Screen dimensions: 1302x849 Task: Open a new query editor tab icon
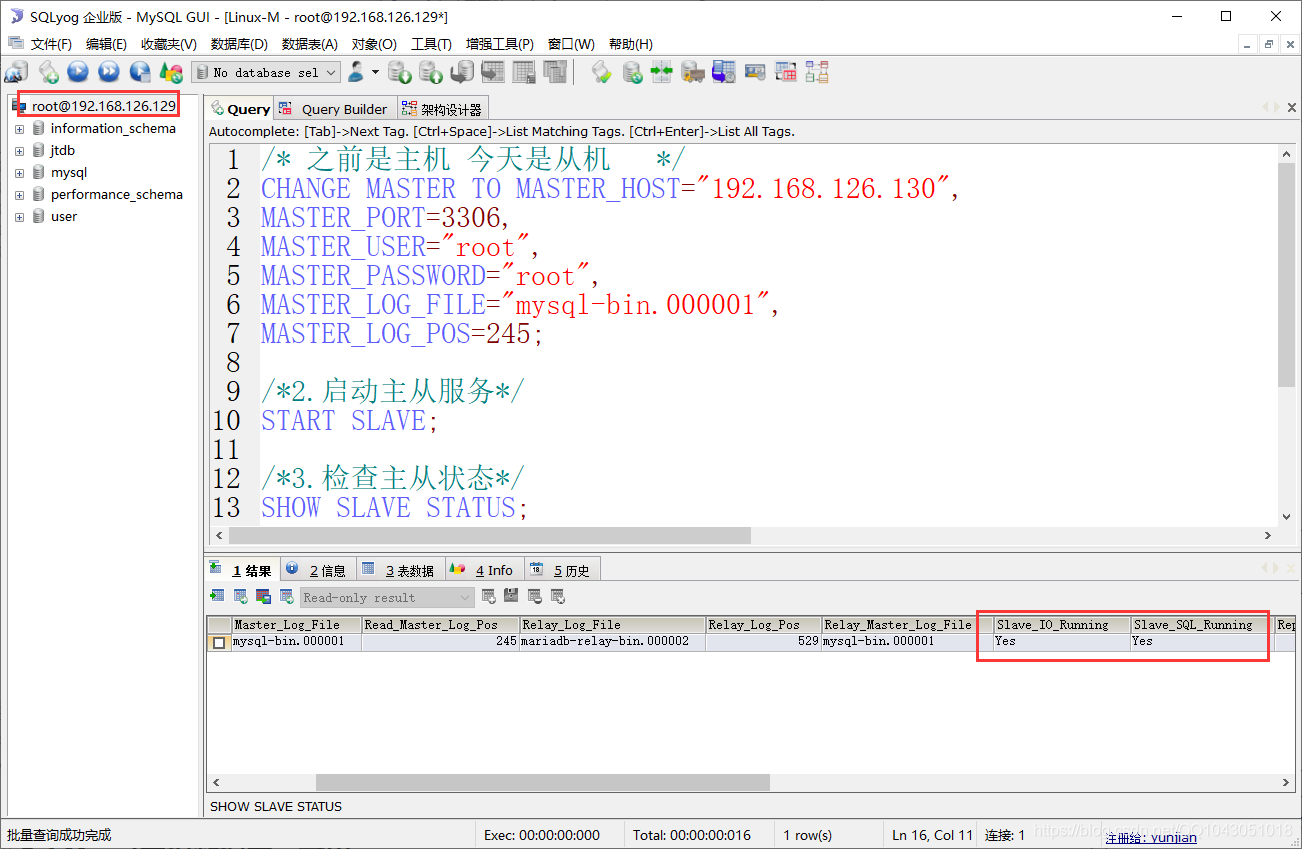(x=48, y=72)
